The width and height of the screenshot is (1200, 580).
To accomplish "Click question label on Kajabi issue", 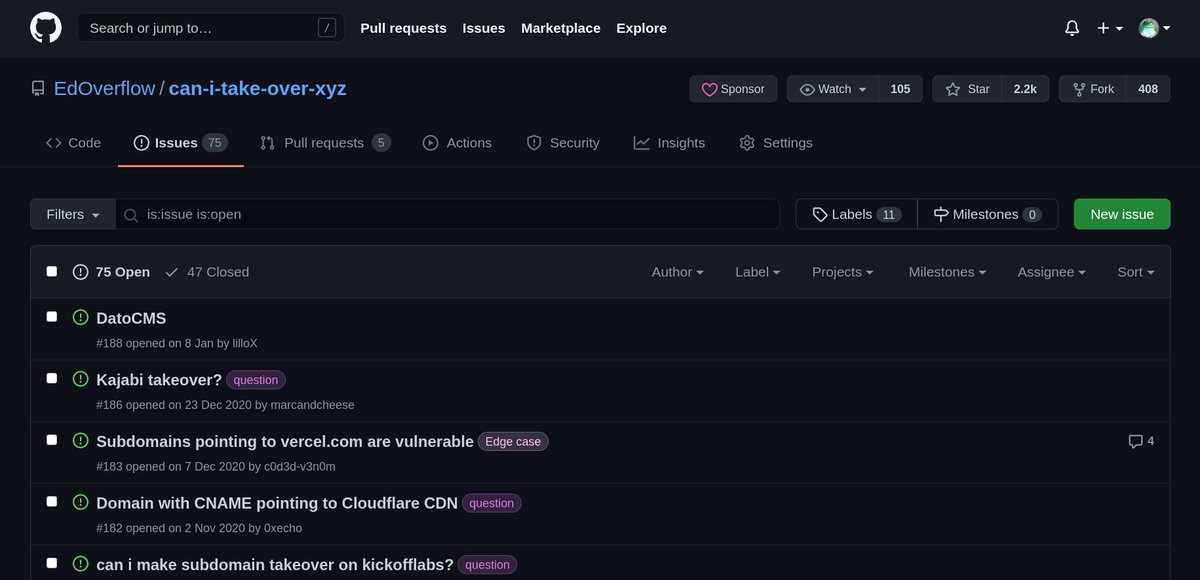I will click(256, 380).
